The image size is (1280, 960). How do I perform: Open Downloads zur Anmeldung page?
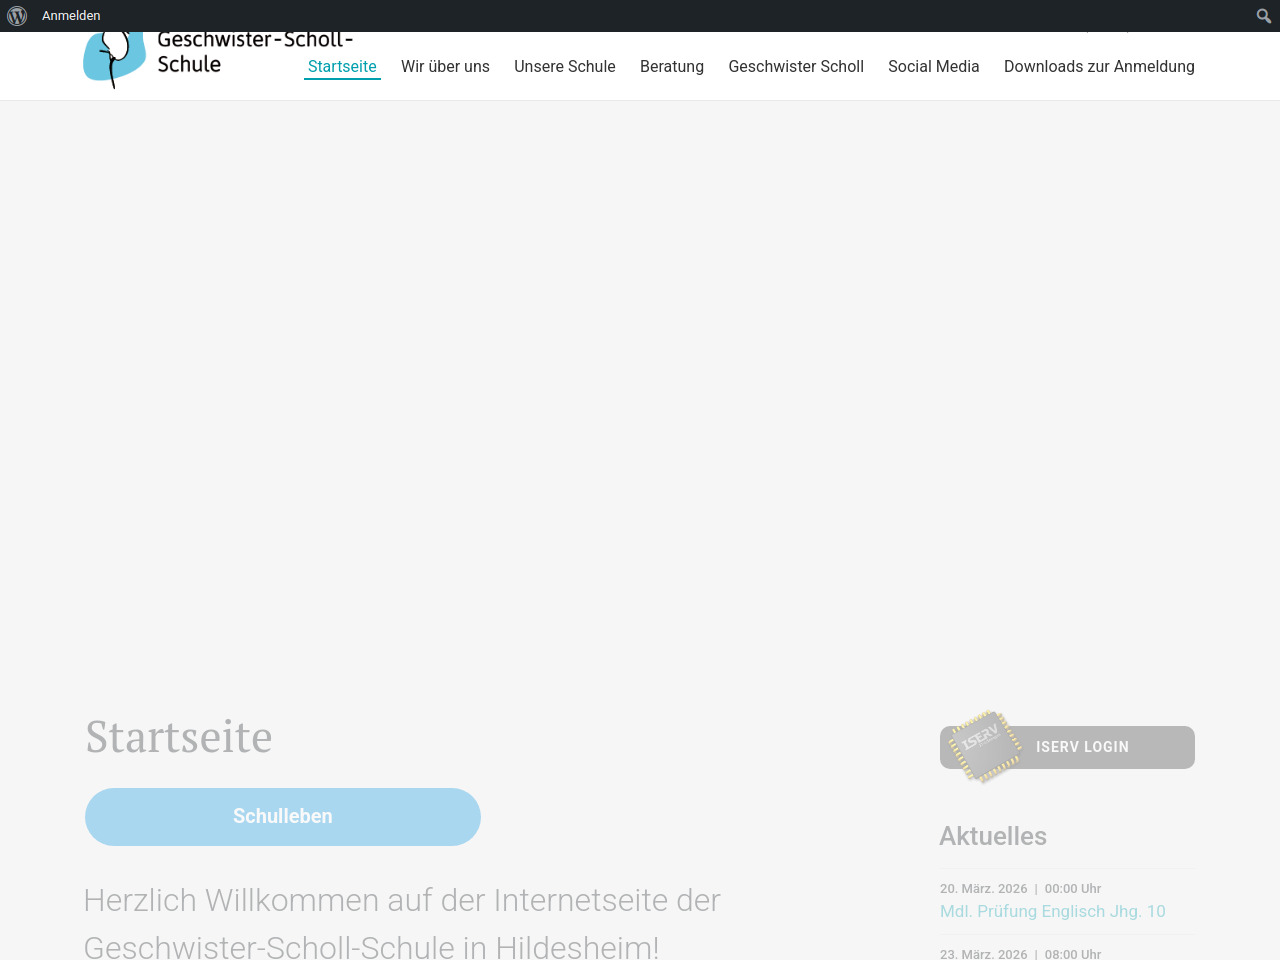1098,66
